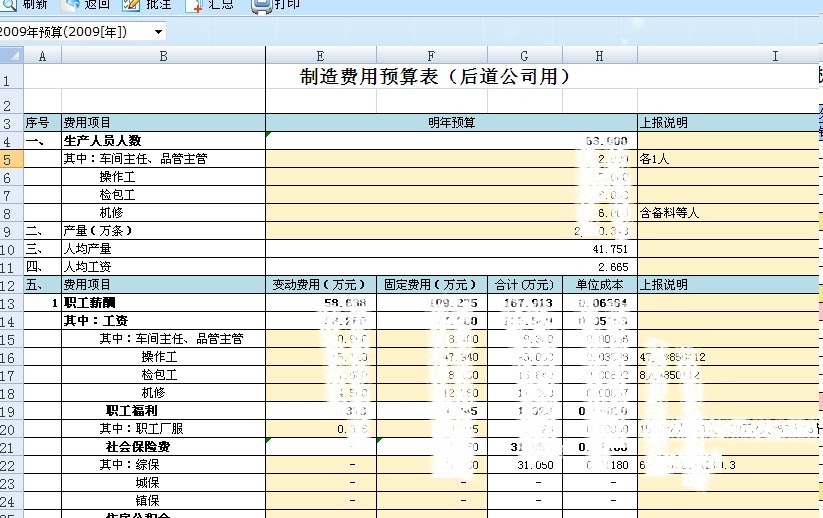Click the 序号 header cell

[43, 123]
